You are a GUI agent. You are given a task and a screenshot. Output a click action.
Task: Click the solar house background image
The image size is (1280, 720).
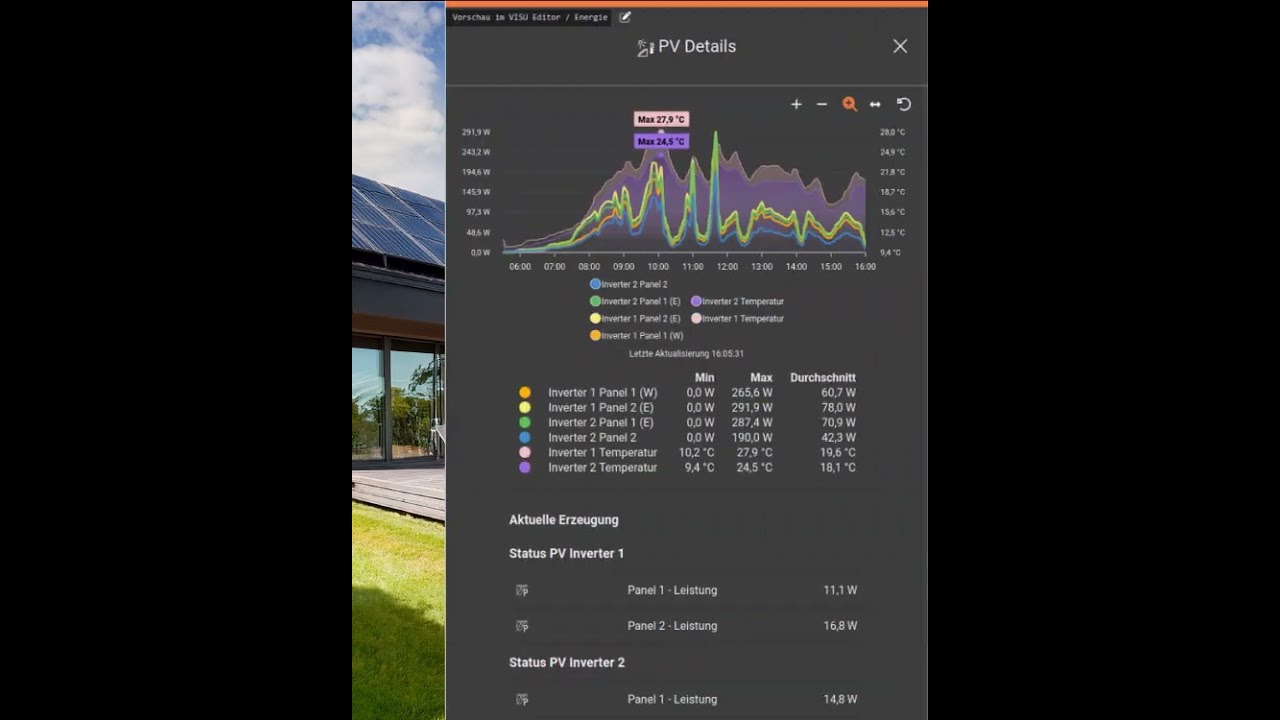click(x=398, y=360)
